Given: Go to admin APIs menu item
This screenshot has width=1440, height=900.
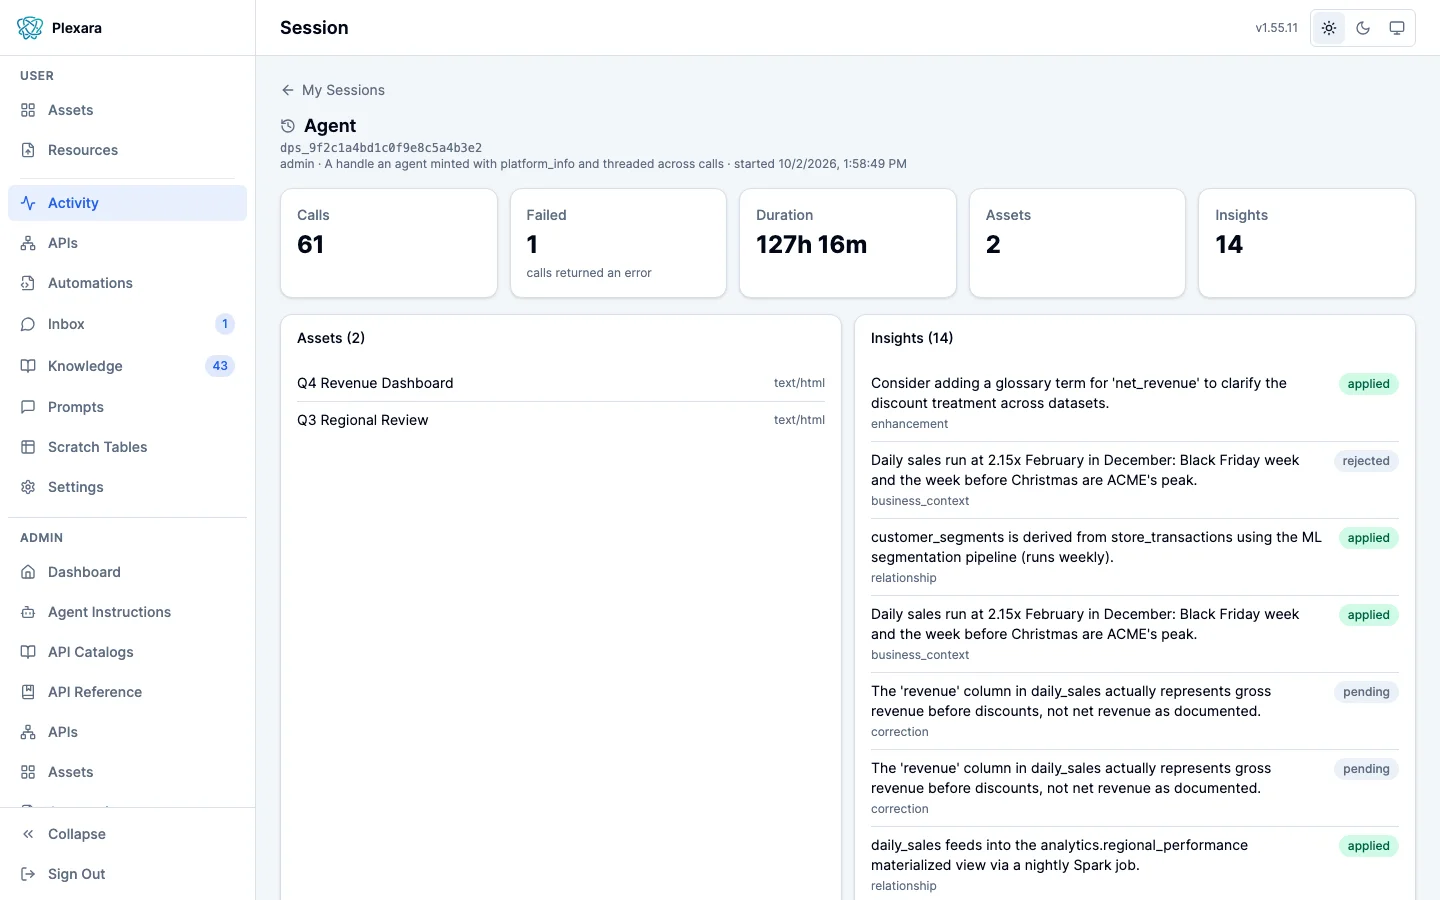Looking at the screenshot, I should pos(127,732).
